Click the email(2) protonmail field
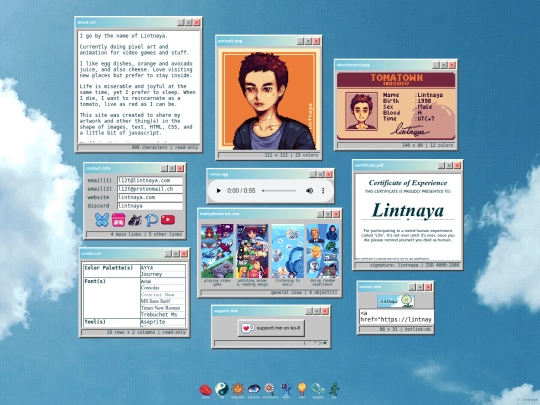This screenshot has height=405, width=540. click(x=149, y=189)
